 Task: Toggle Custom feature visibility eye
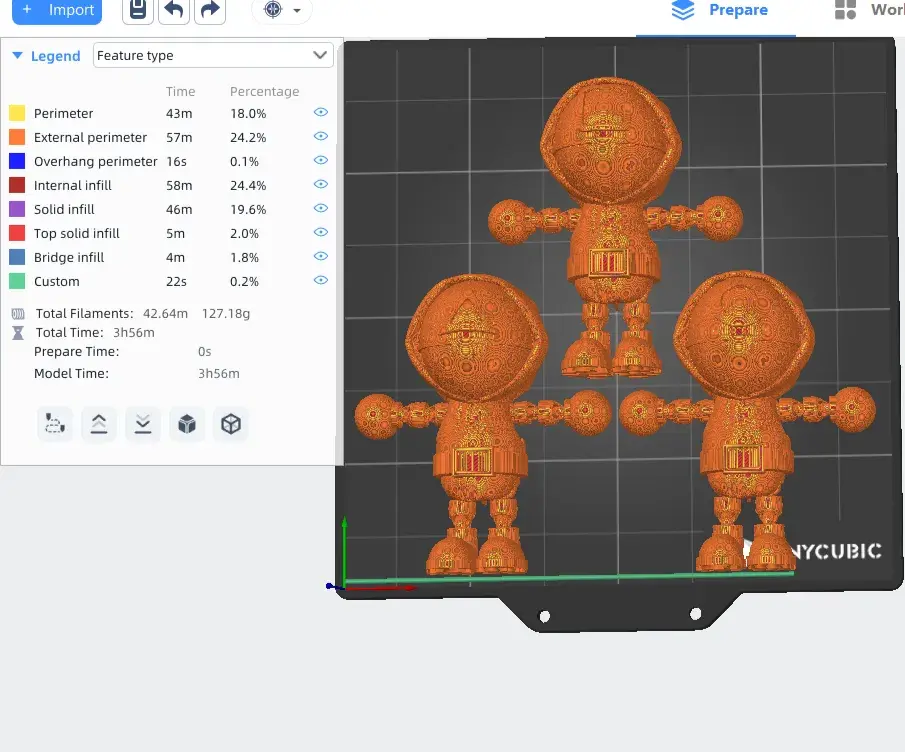tap(321, 280)
